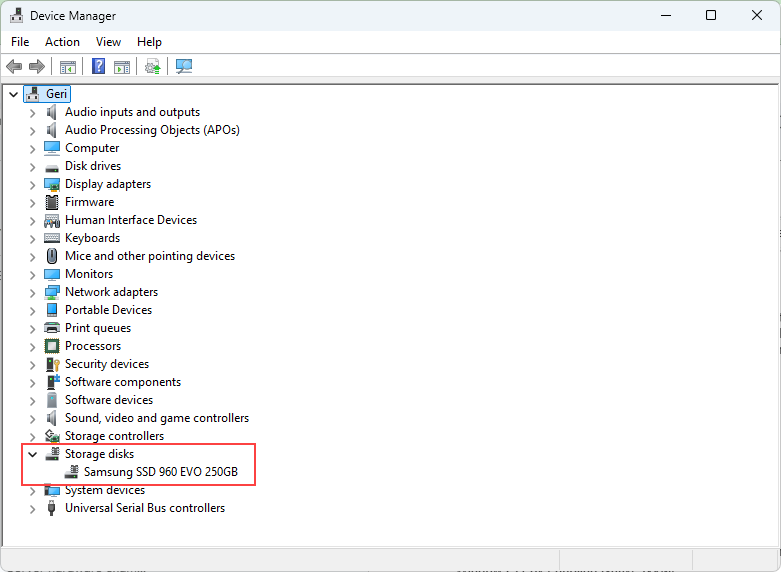The height and width of the screenshot is (572, 781).
Task: Collapse the Storage disks category
Action: (32, 454)
